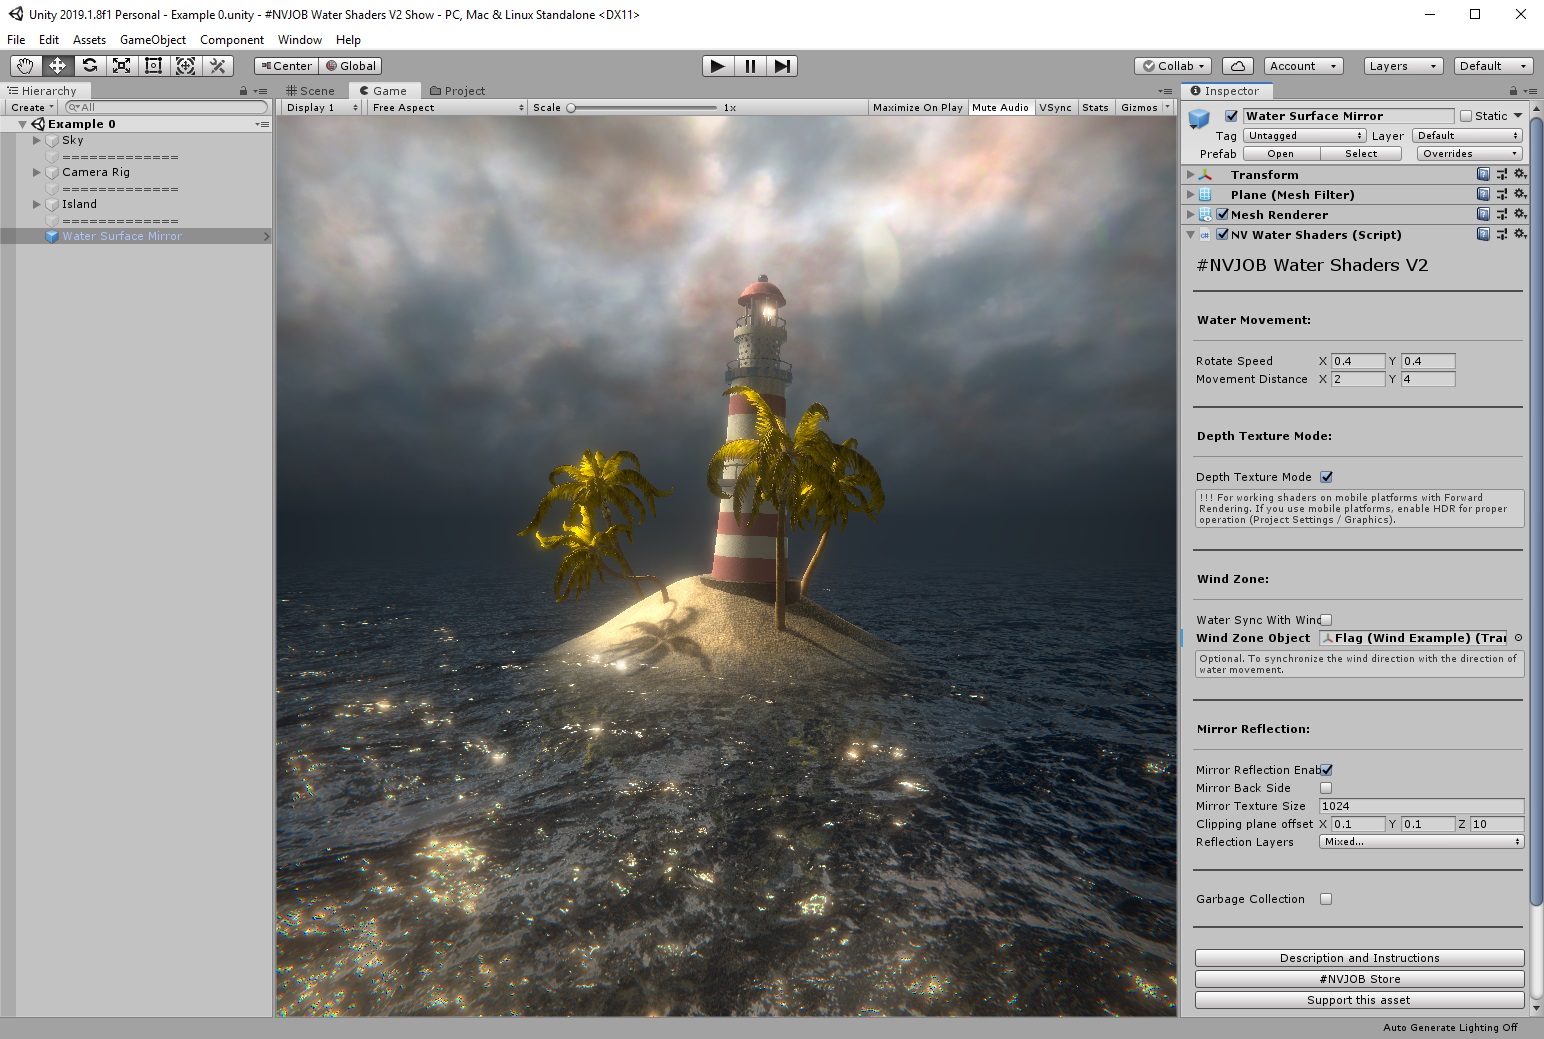1544x1039 pixels.
Task: Open the Free Aspect dropdown
Action: 447,108
